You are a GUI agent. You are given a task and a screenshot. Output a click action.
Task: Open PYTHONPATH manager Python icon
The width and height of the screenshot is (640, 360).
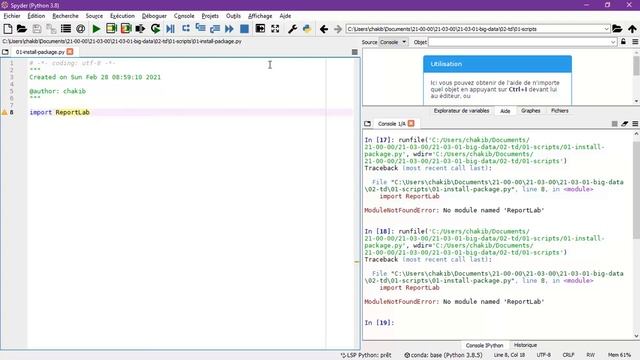point(307,29)
